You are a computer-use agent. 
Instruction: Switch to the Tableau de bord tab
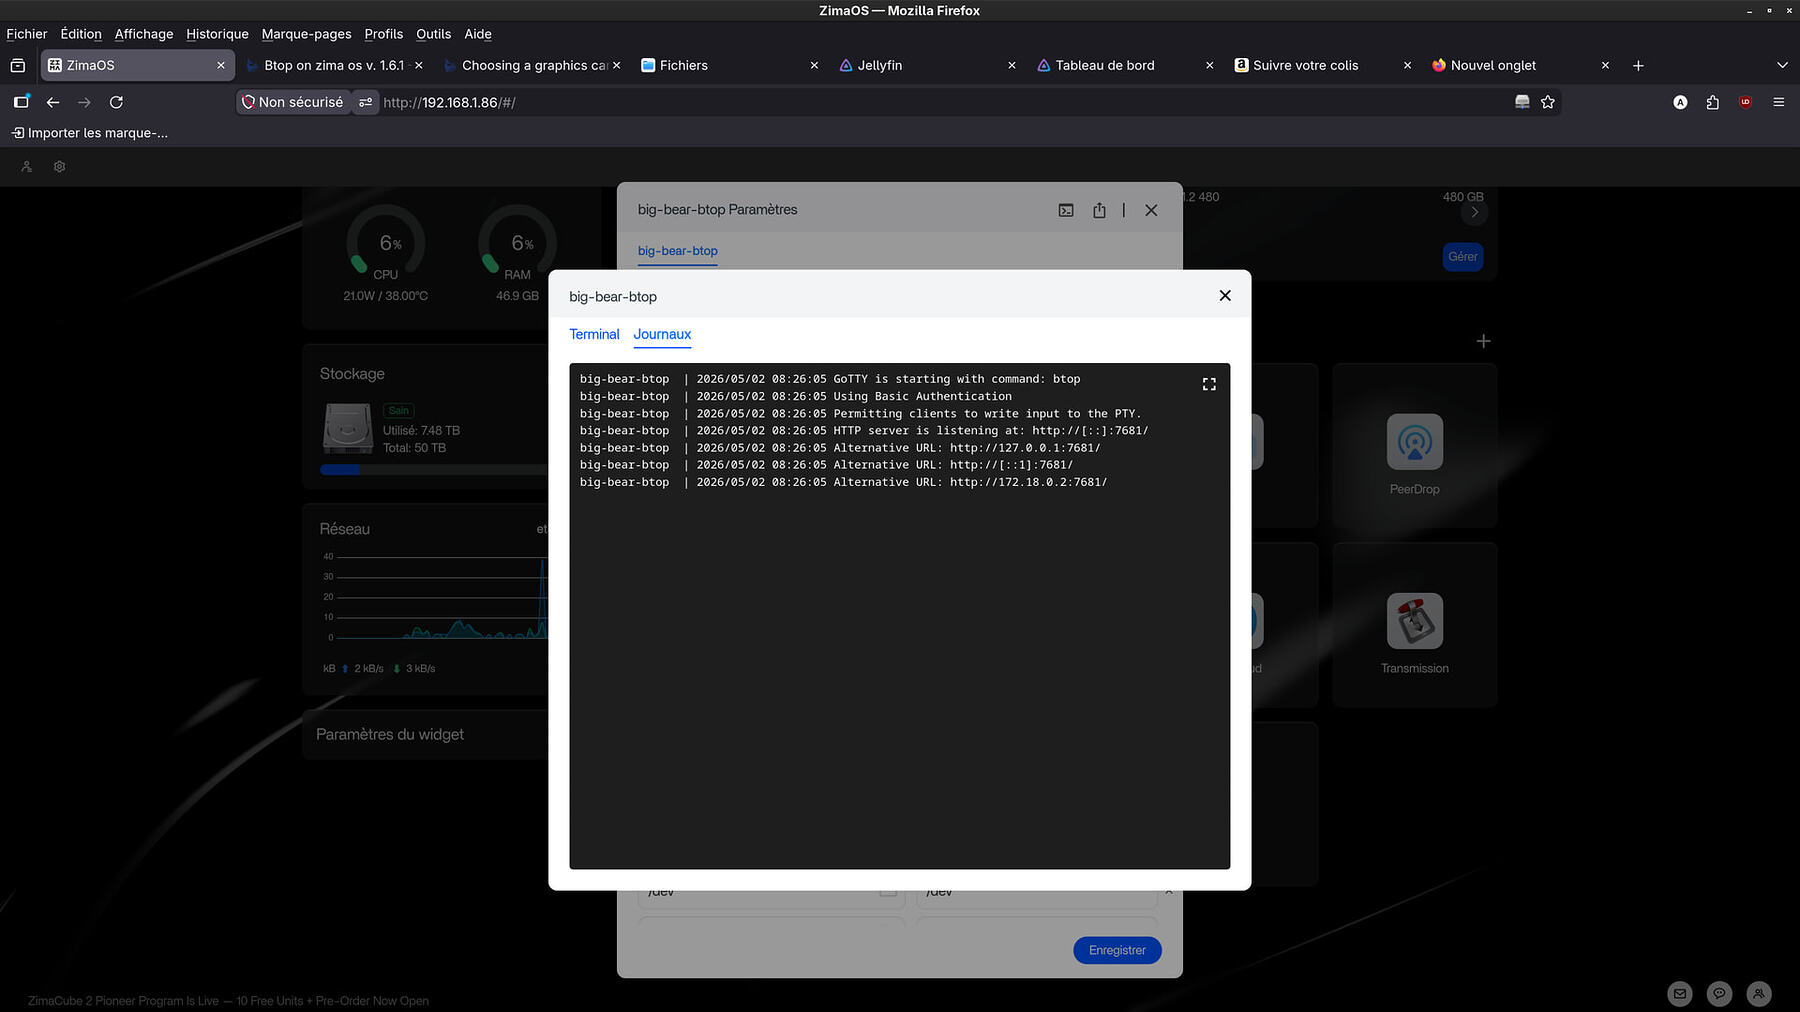[1126, 65]
